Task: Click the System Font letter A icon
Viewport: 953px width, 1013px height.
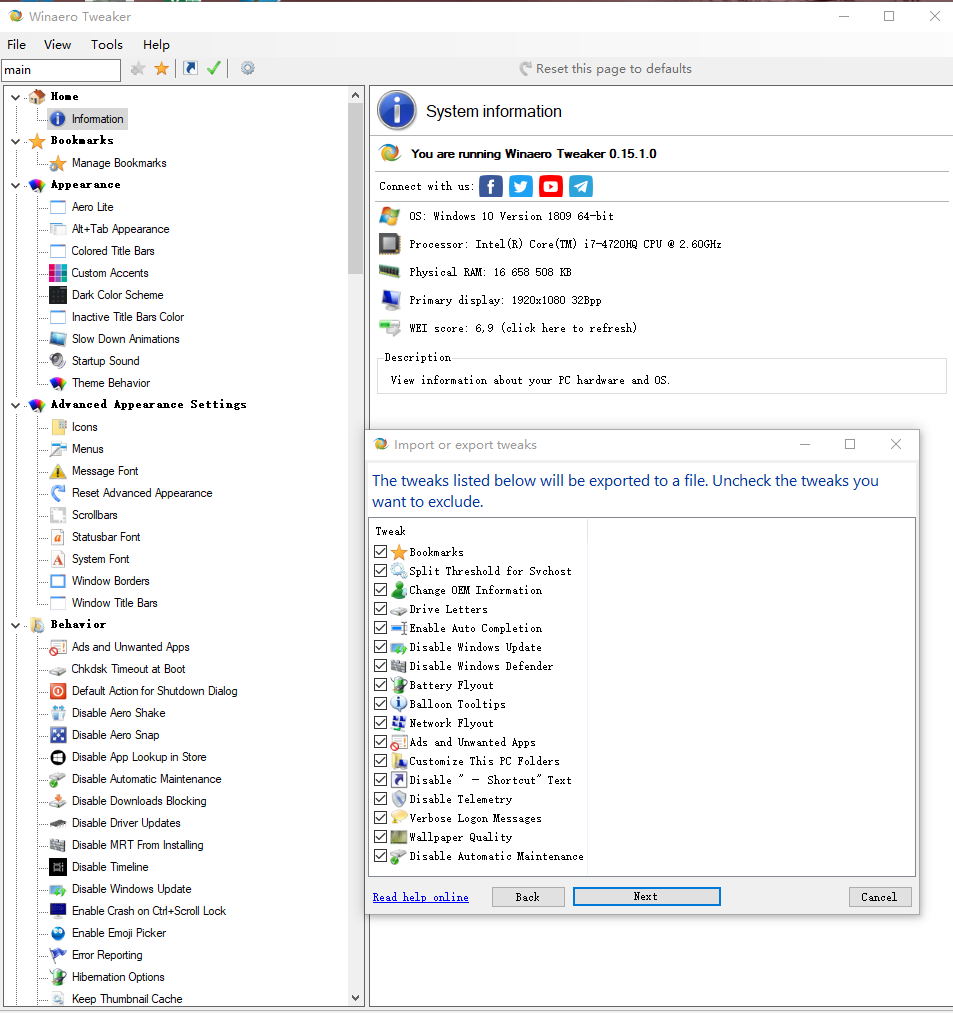Action: tap(58, 559)
